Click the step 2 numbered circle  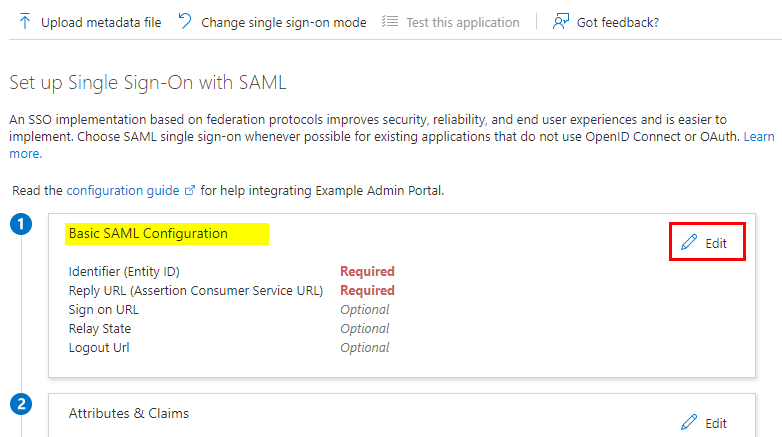click(x=21, y=404)
